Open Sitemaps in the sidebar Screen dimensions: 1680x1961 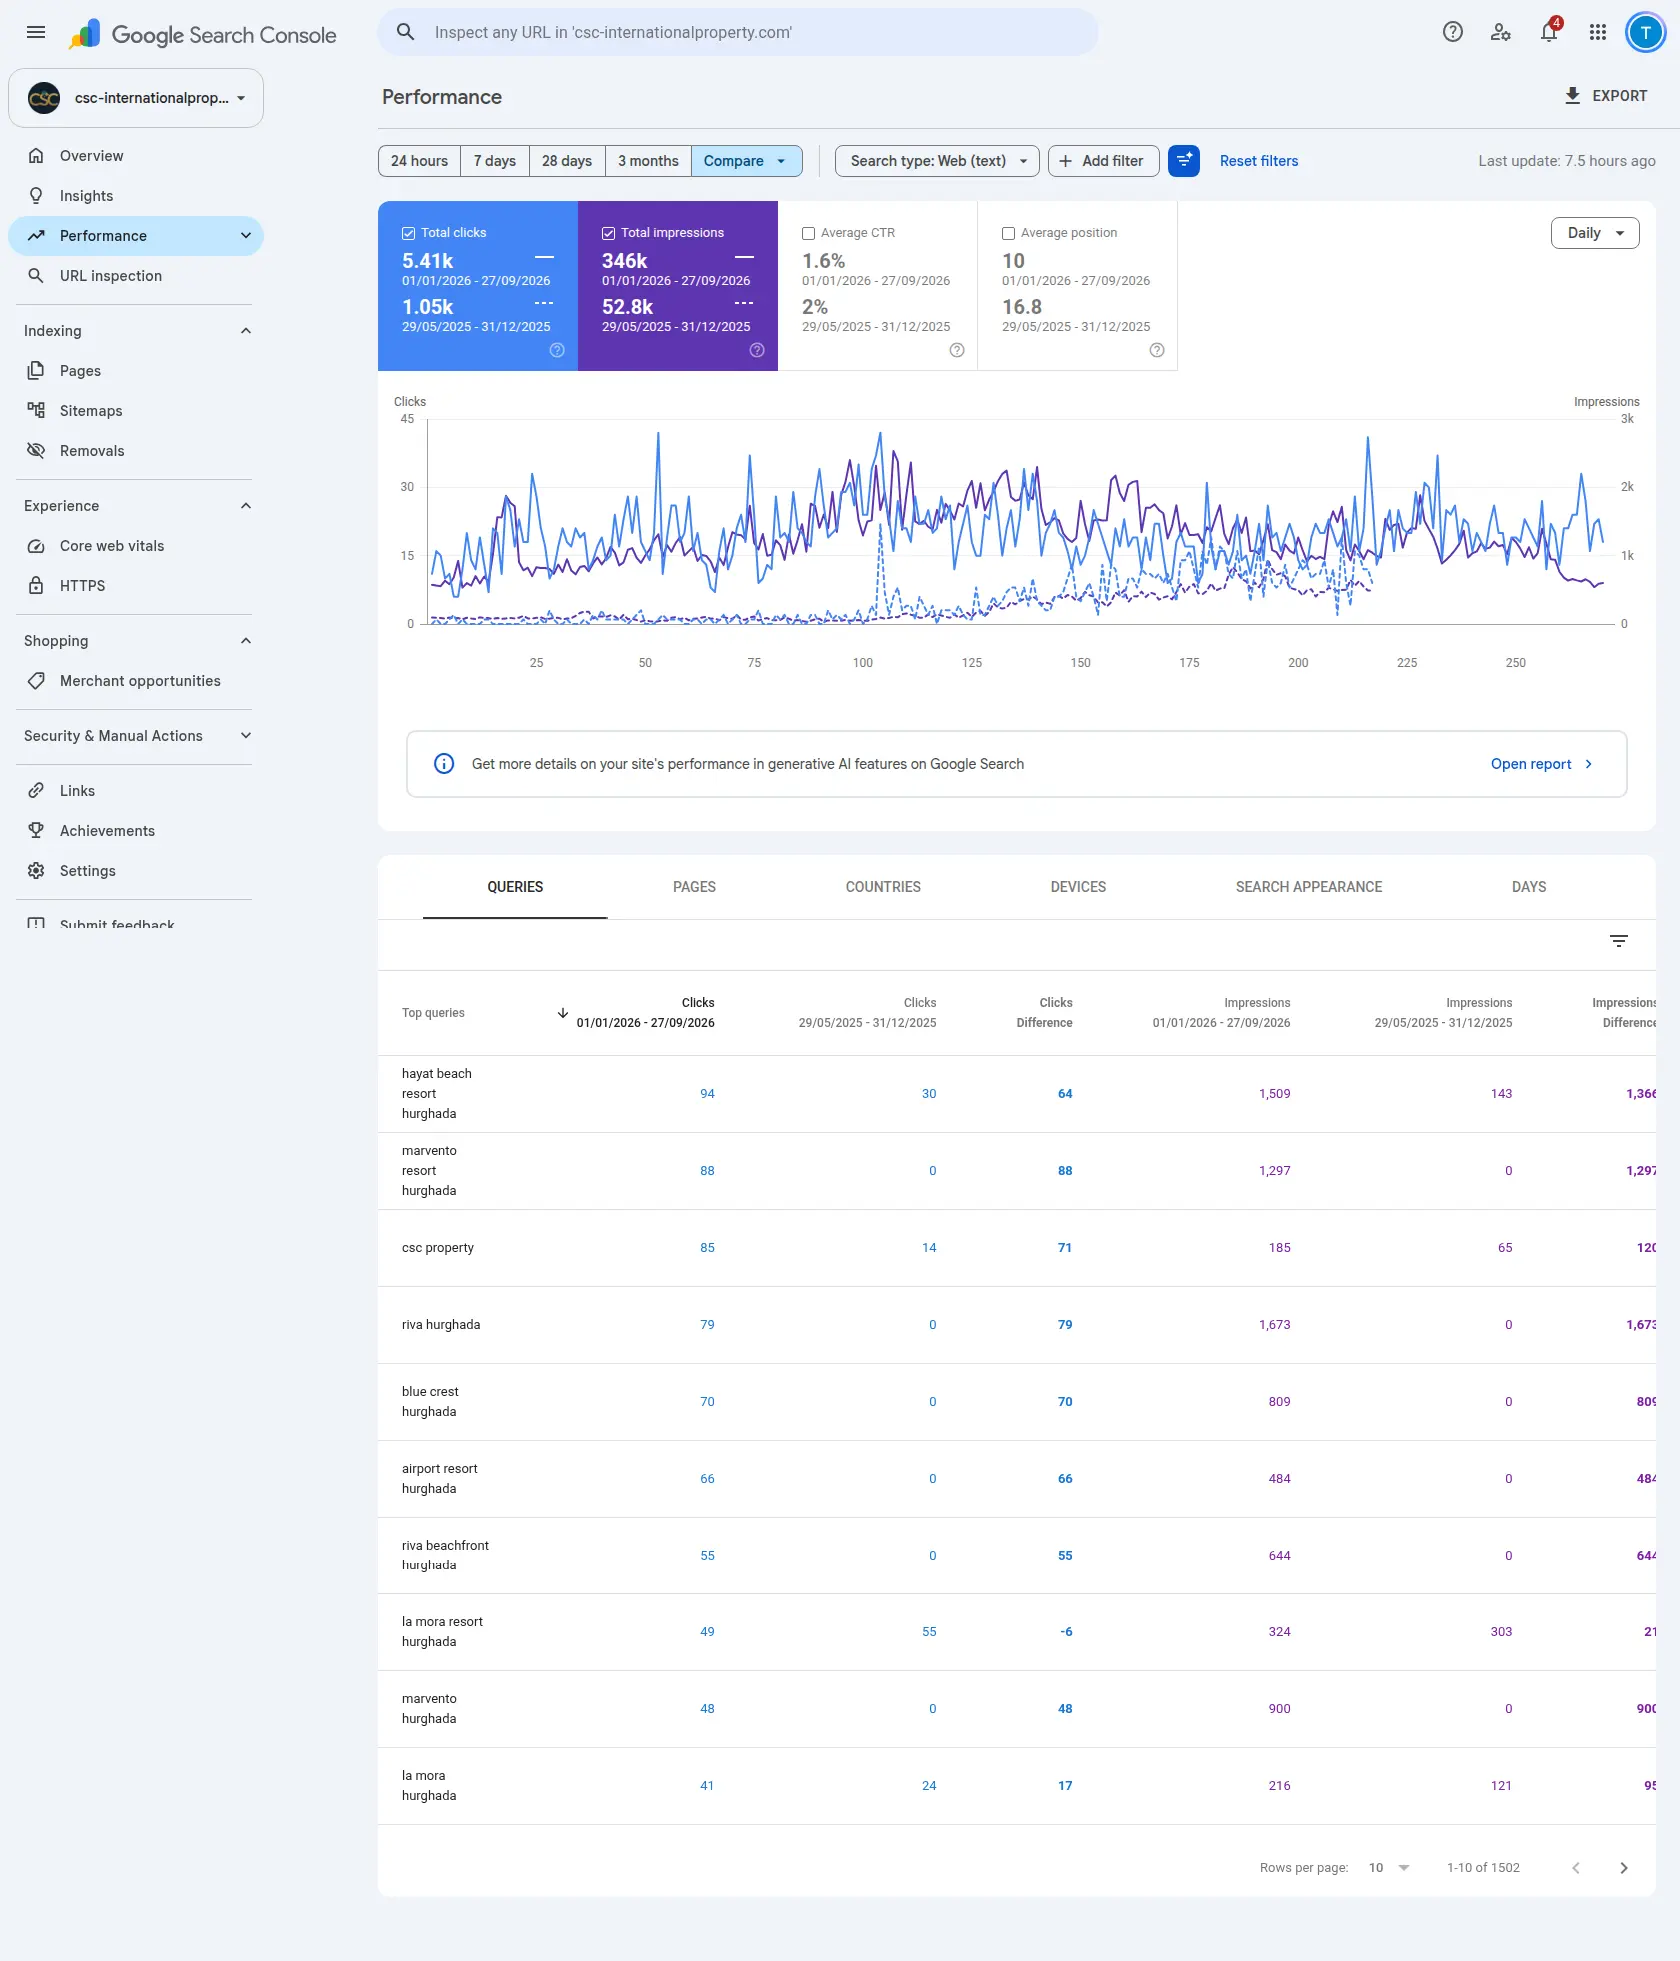click(x=91, y=411)
